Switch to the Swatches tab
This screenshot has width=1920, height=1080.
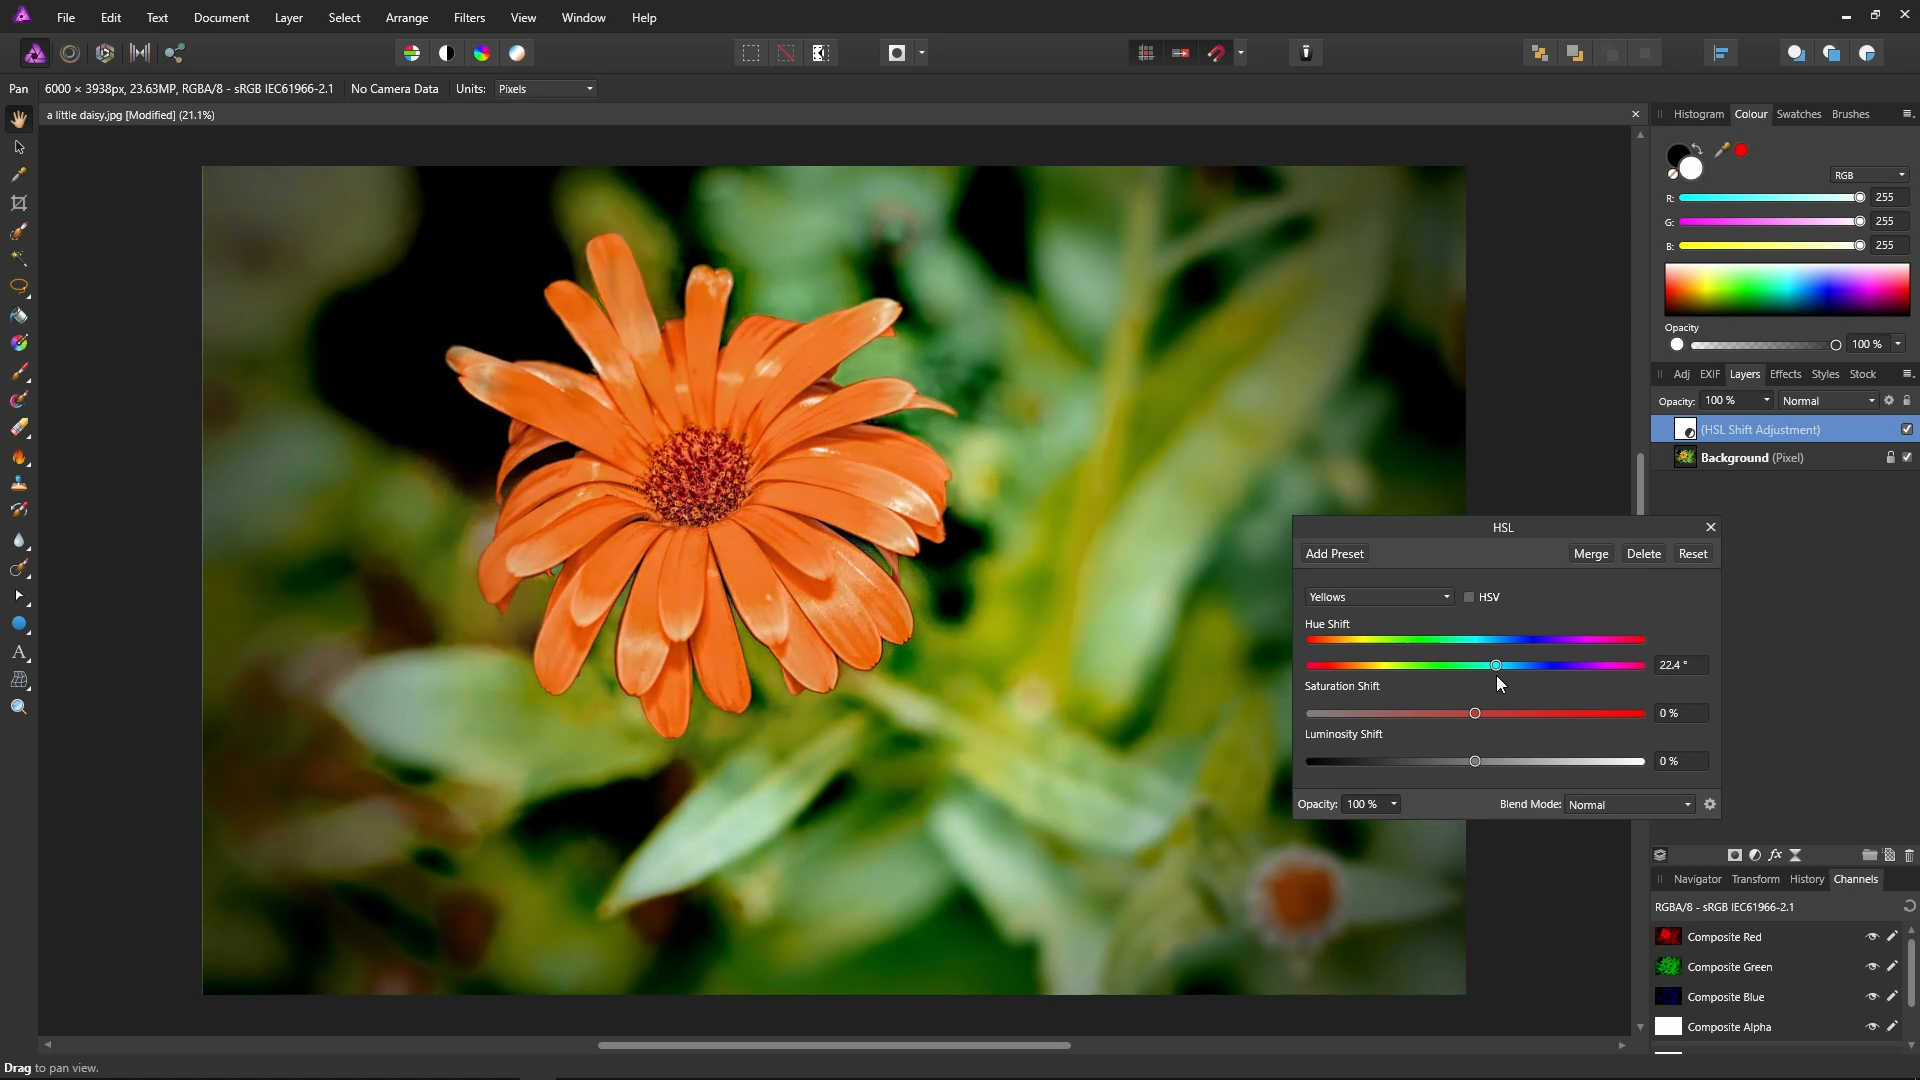1798,114
